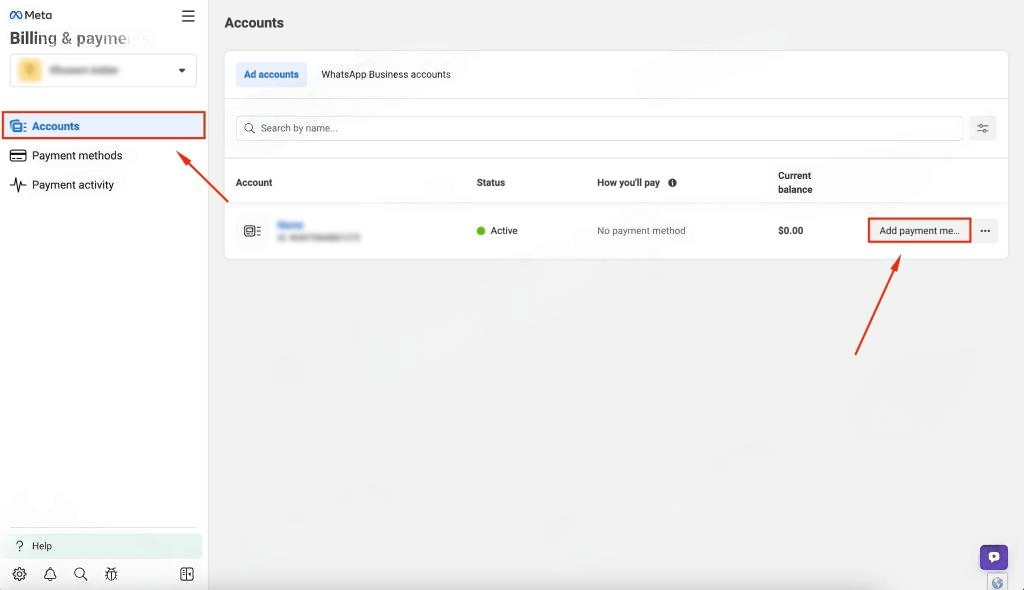Click the $0.00 balance value
Image resolution: width=1024 pixels, height=590 pixels.
[x=790, y=231]
